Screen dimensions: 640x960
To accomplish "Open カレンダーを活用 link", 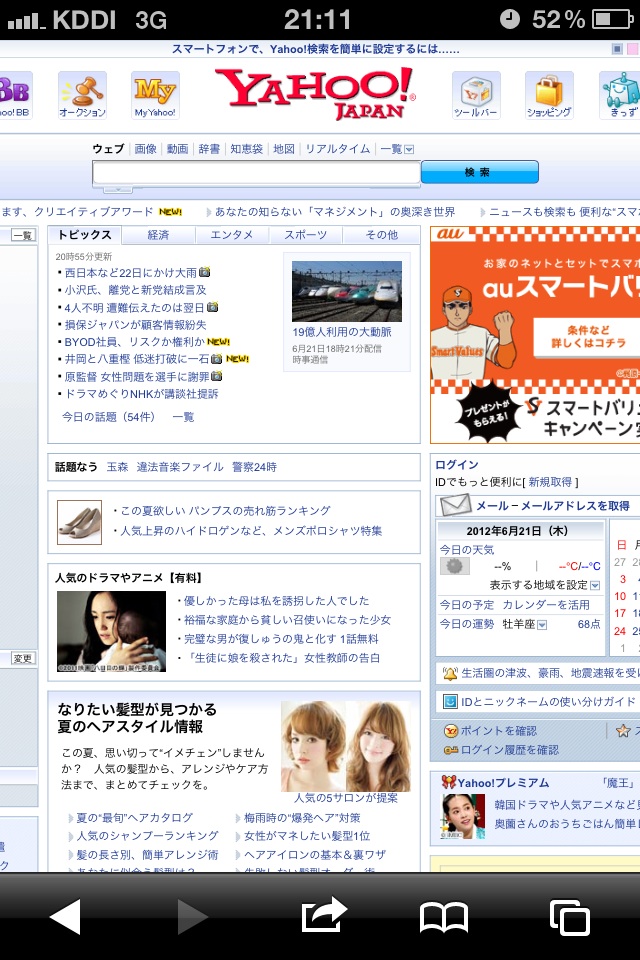I will click(x=546, y=605).
